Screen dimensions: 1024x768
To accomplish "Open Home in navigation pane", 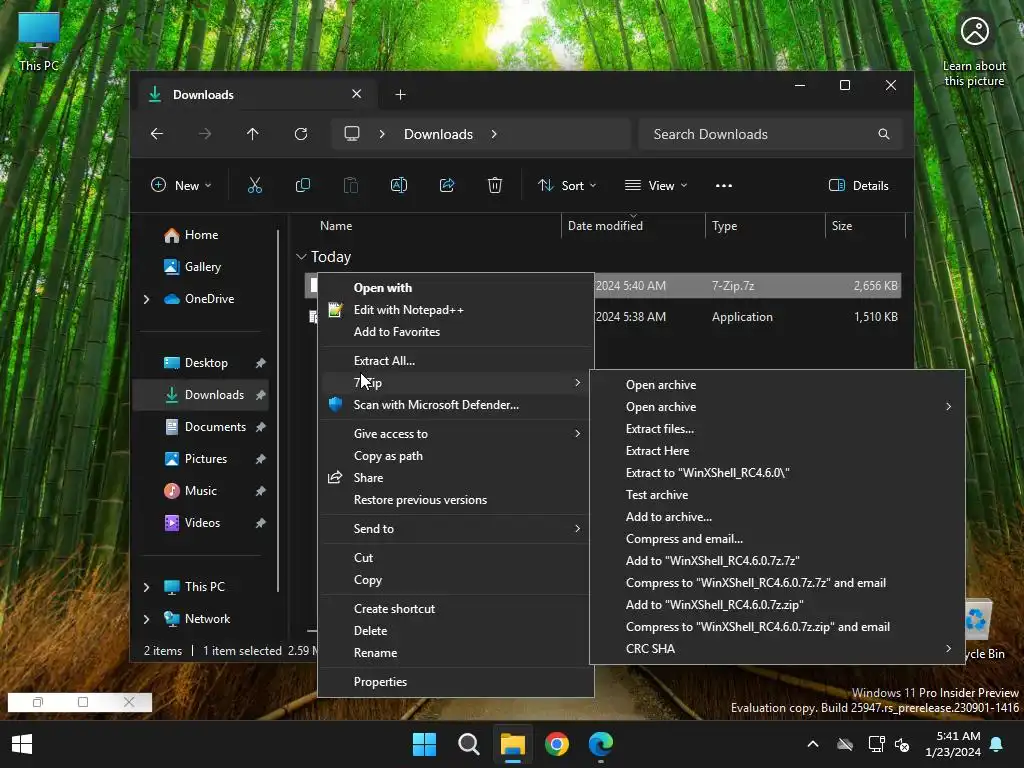I will coord(201,235).
